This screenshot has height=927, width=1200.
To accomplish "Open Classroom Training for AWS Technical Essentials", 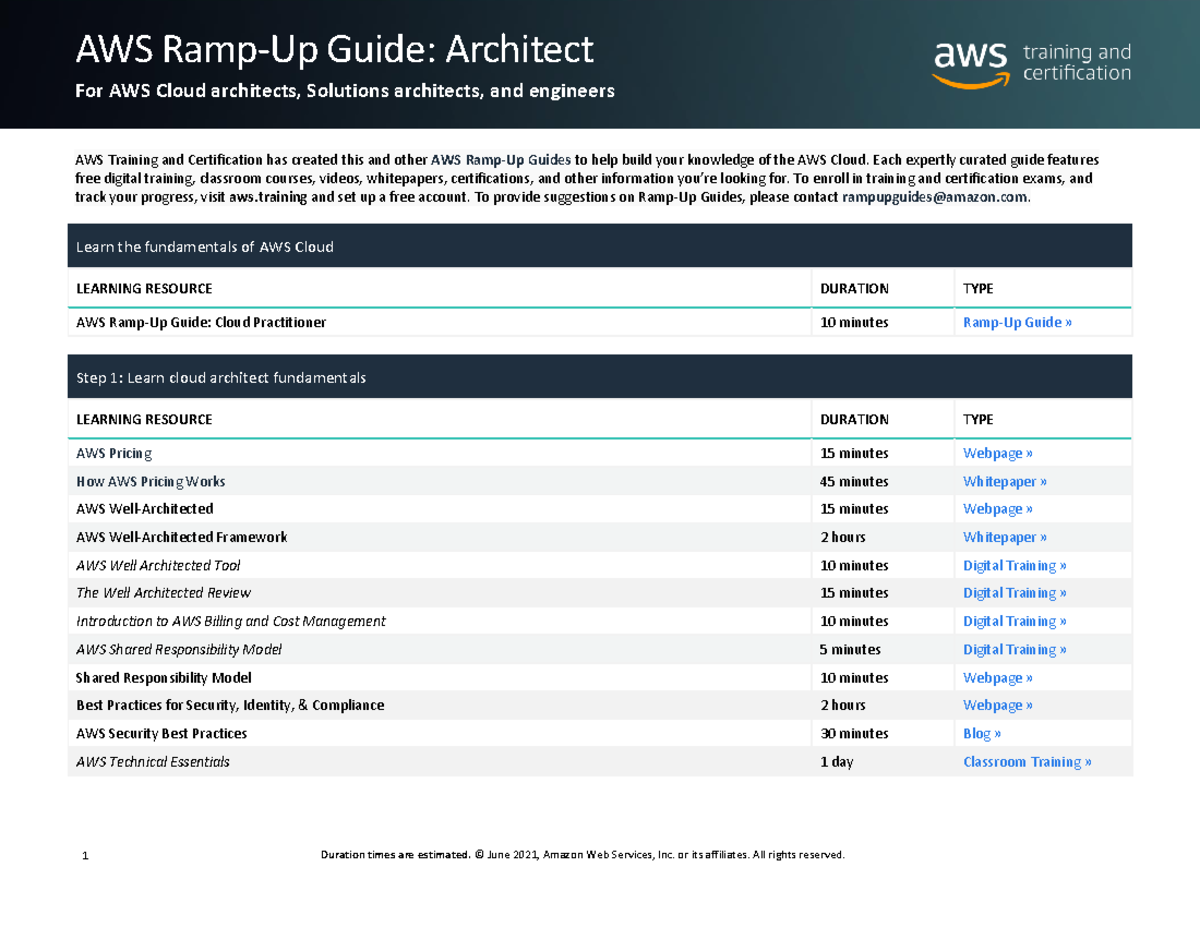I will click(1027, 761).
